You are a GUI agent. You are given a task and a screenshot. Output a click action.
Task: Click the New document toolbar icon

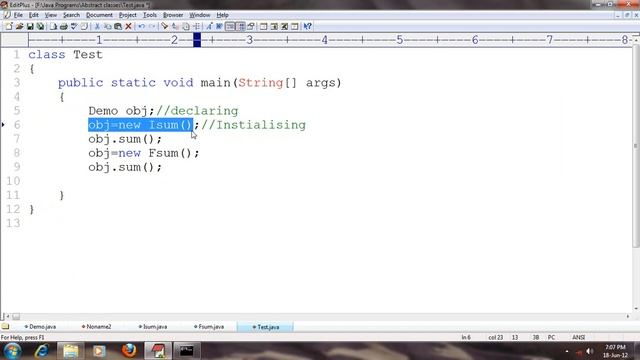[x=9, y=27]
